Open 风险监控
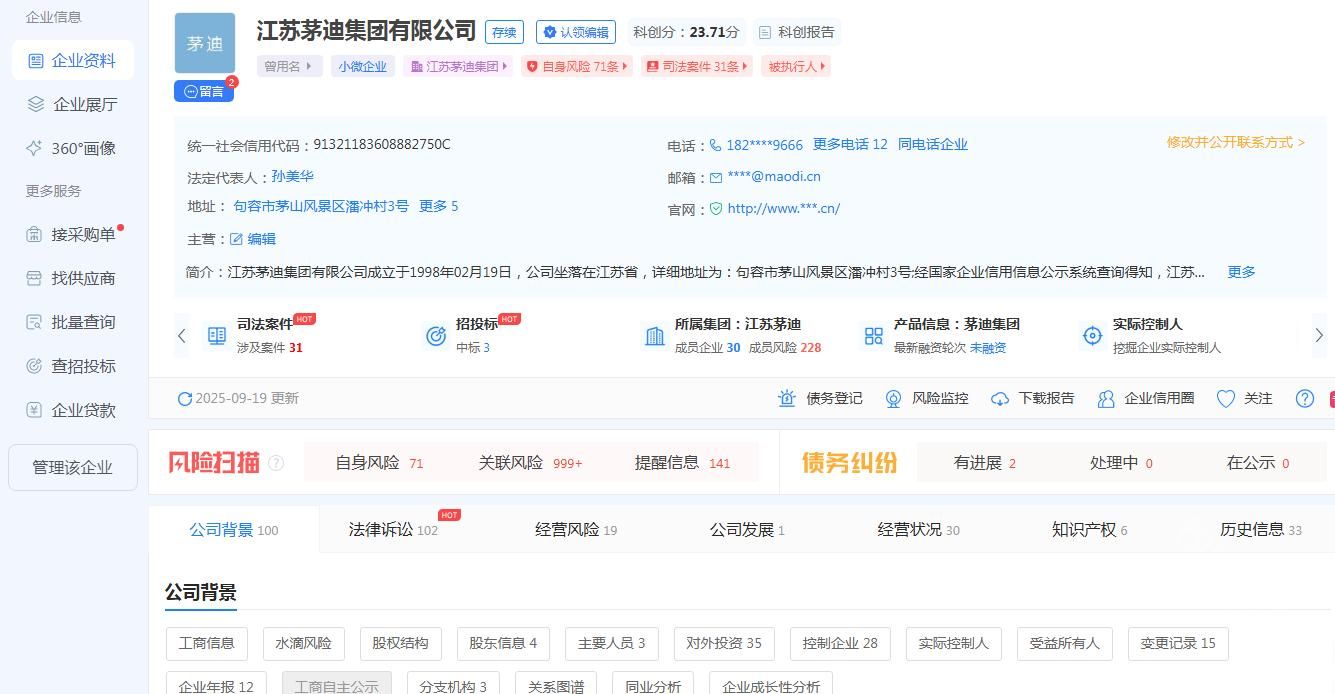Image resolution: width=1335 pixels, height=694 pixels. (x=926, y=398)
